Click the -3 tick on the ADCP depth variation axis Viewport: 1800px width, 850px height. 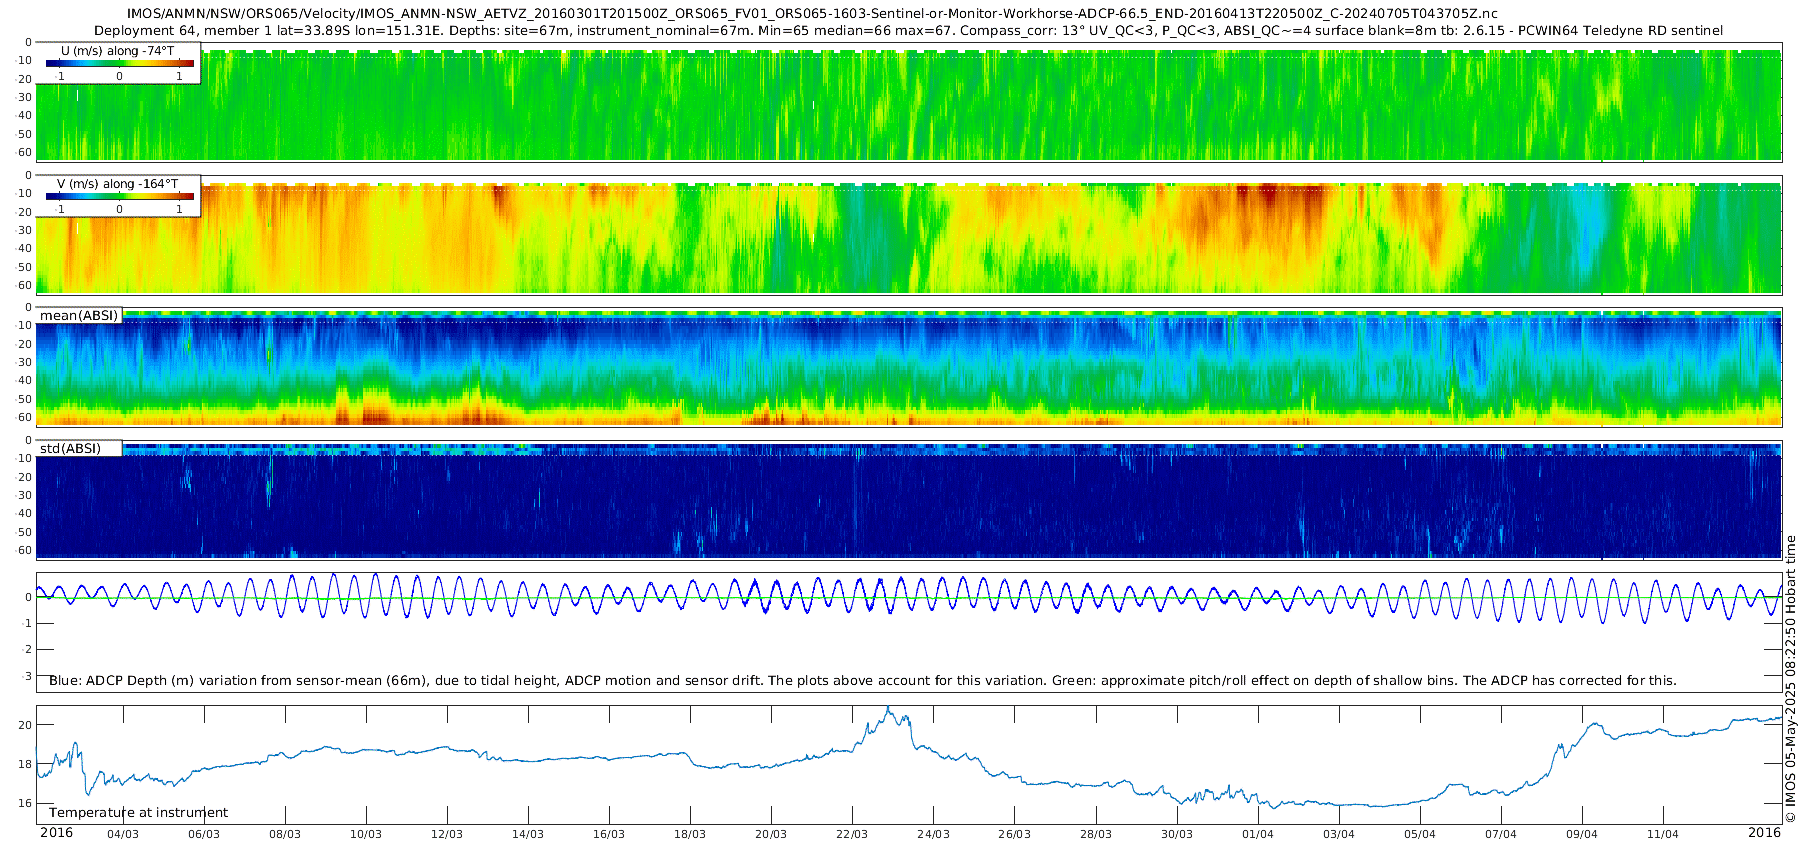[x=26, y=676]
